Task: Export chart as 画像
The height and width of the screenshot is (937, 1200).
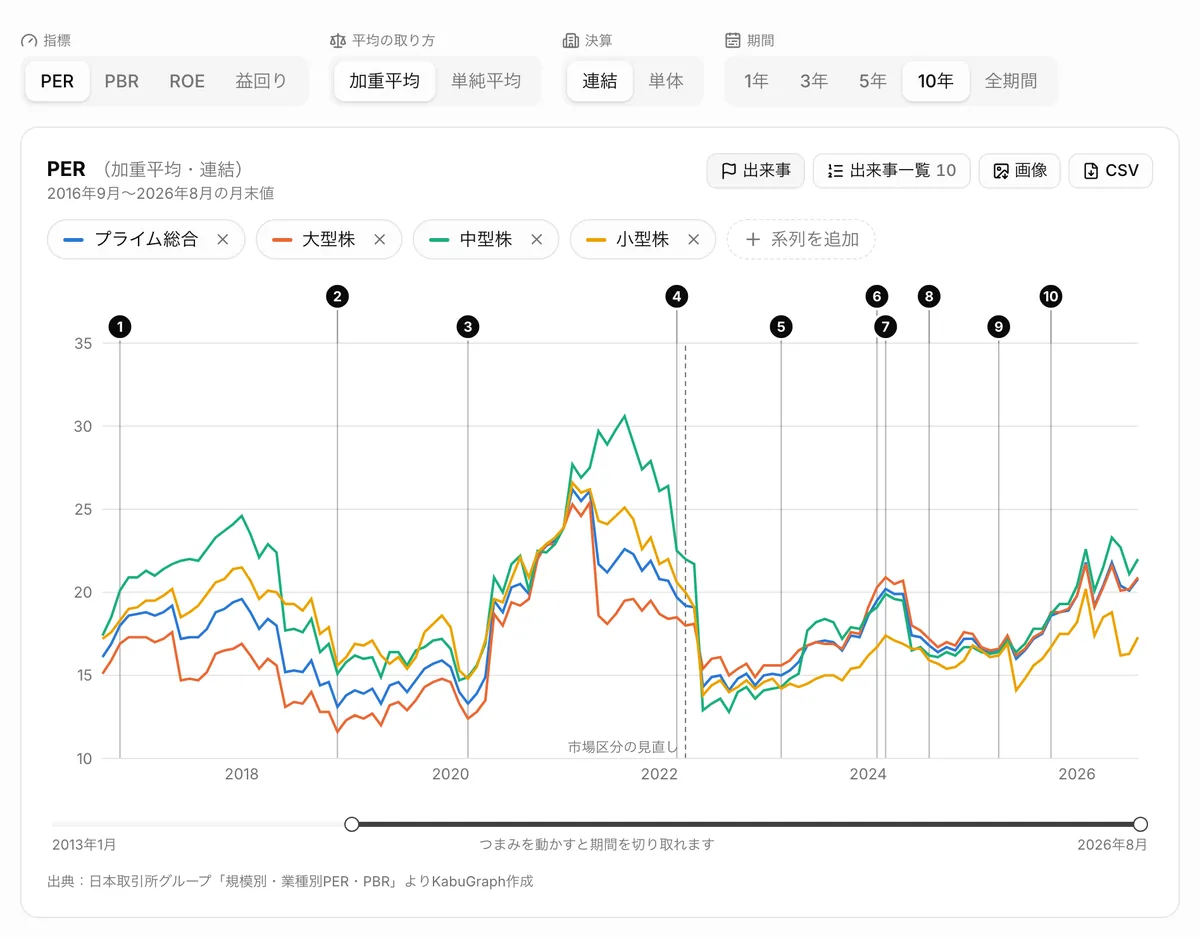Action: tap(1020, 170)
